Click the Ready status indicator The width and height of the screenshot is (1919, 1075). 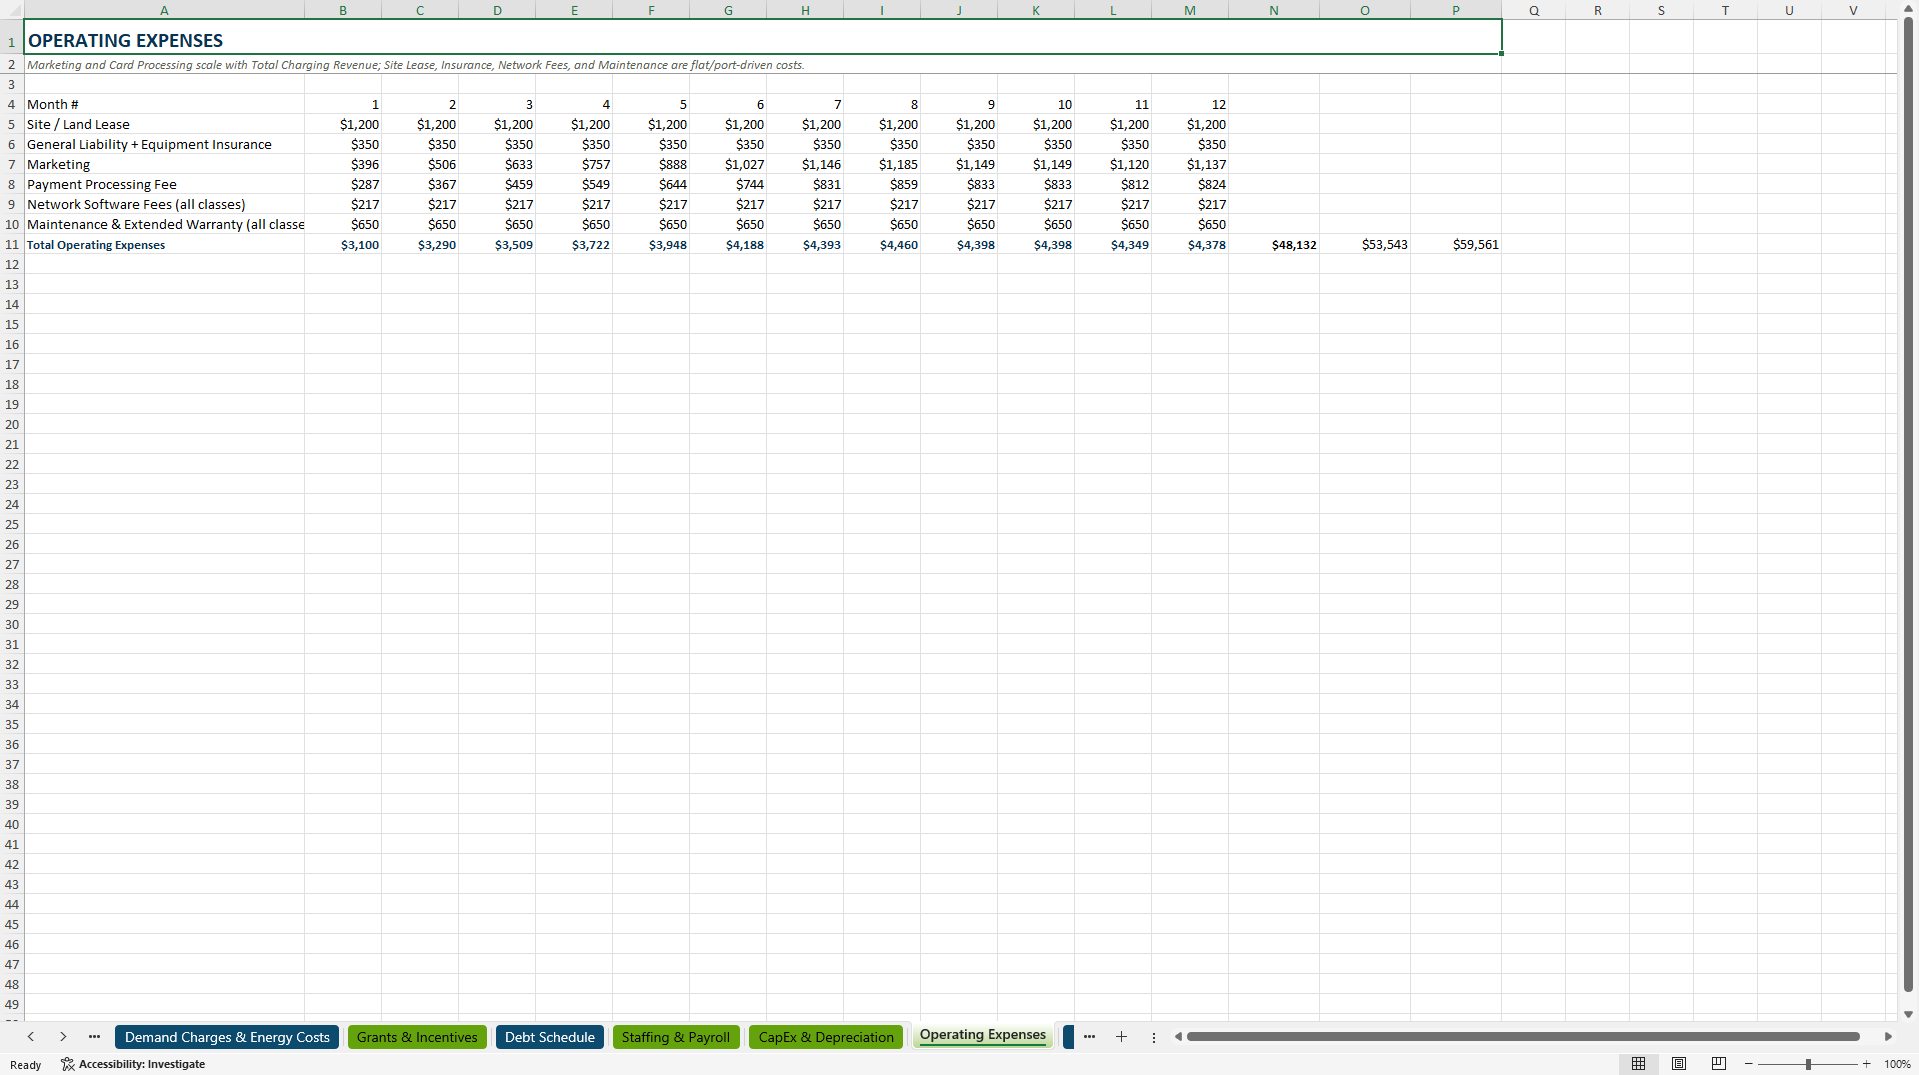pyautogui.click(x=25, y=1064)
